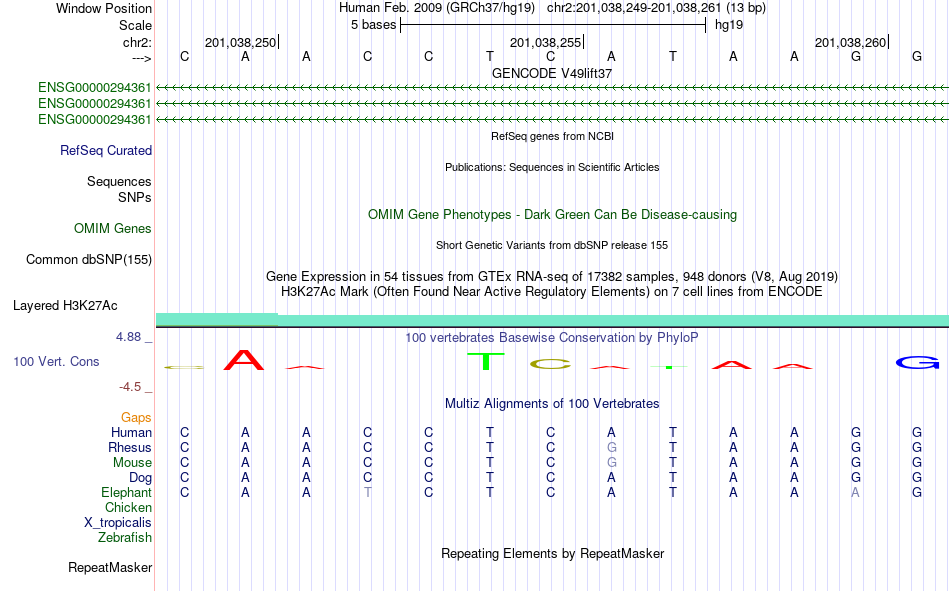Select the Common dbSNP(155) track label
Image resolution: width=950 pixels, height=591 pixels.
tap(88, 259)
